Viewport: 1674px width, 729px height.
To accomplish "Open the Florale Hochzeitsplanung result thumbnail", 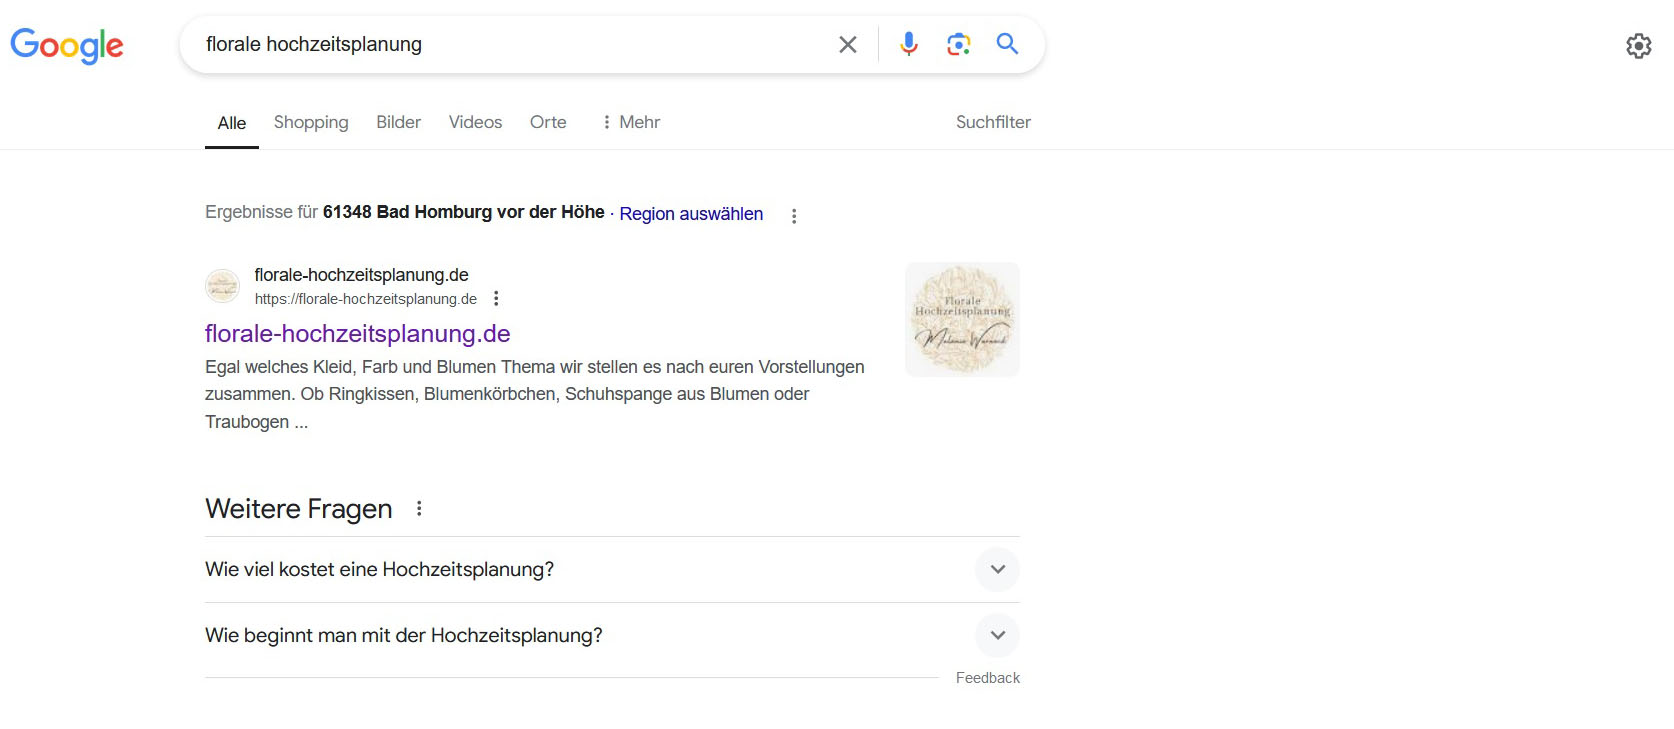I will 962,319.
